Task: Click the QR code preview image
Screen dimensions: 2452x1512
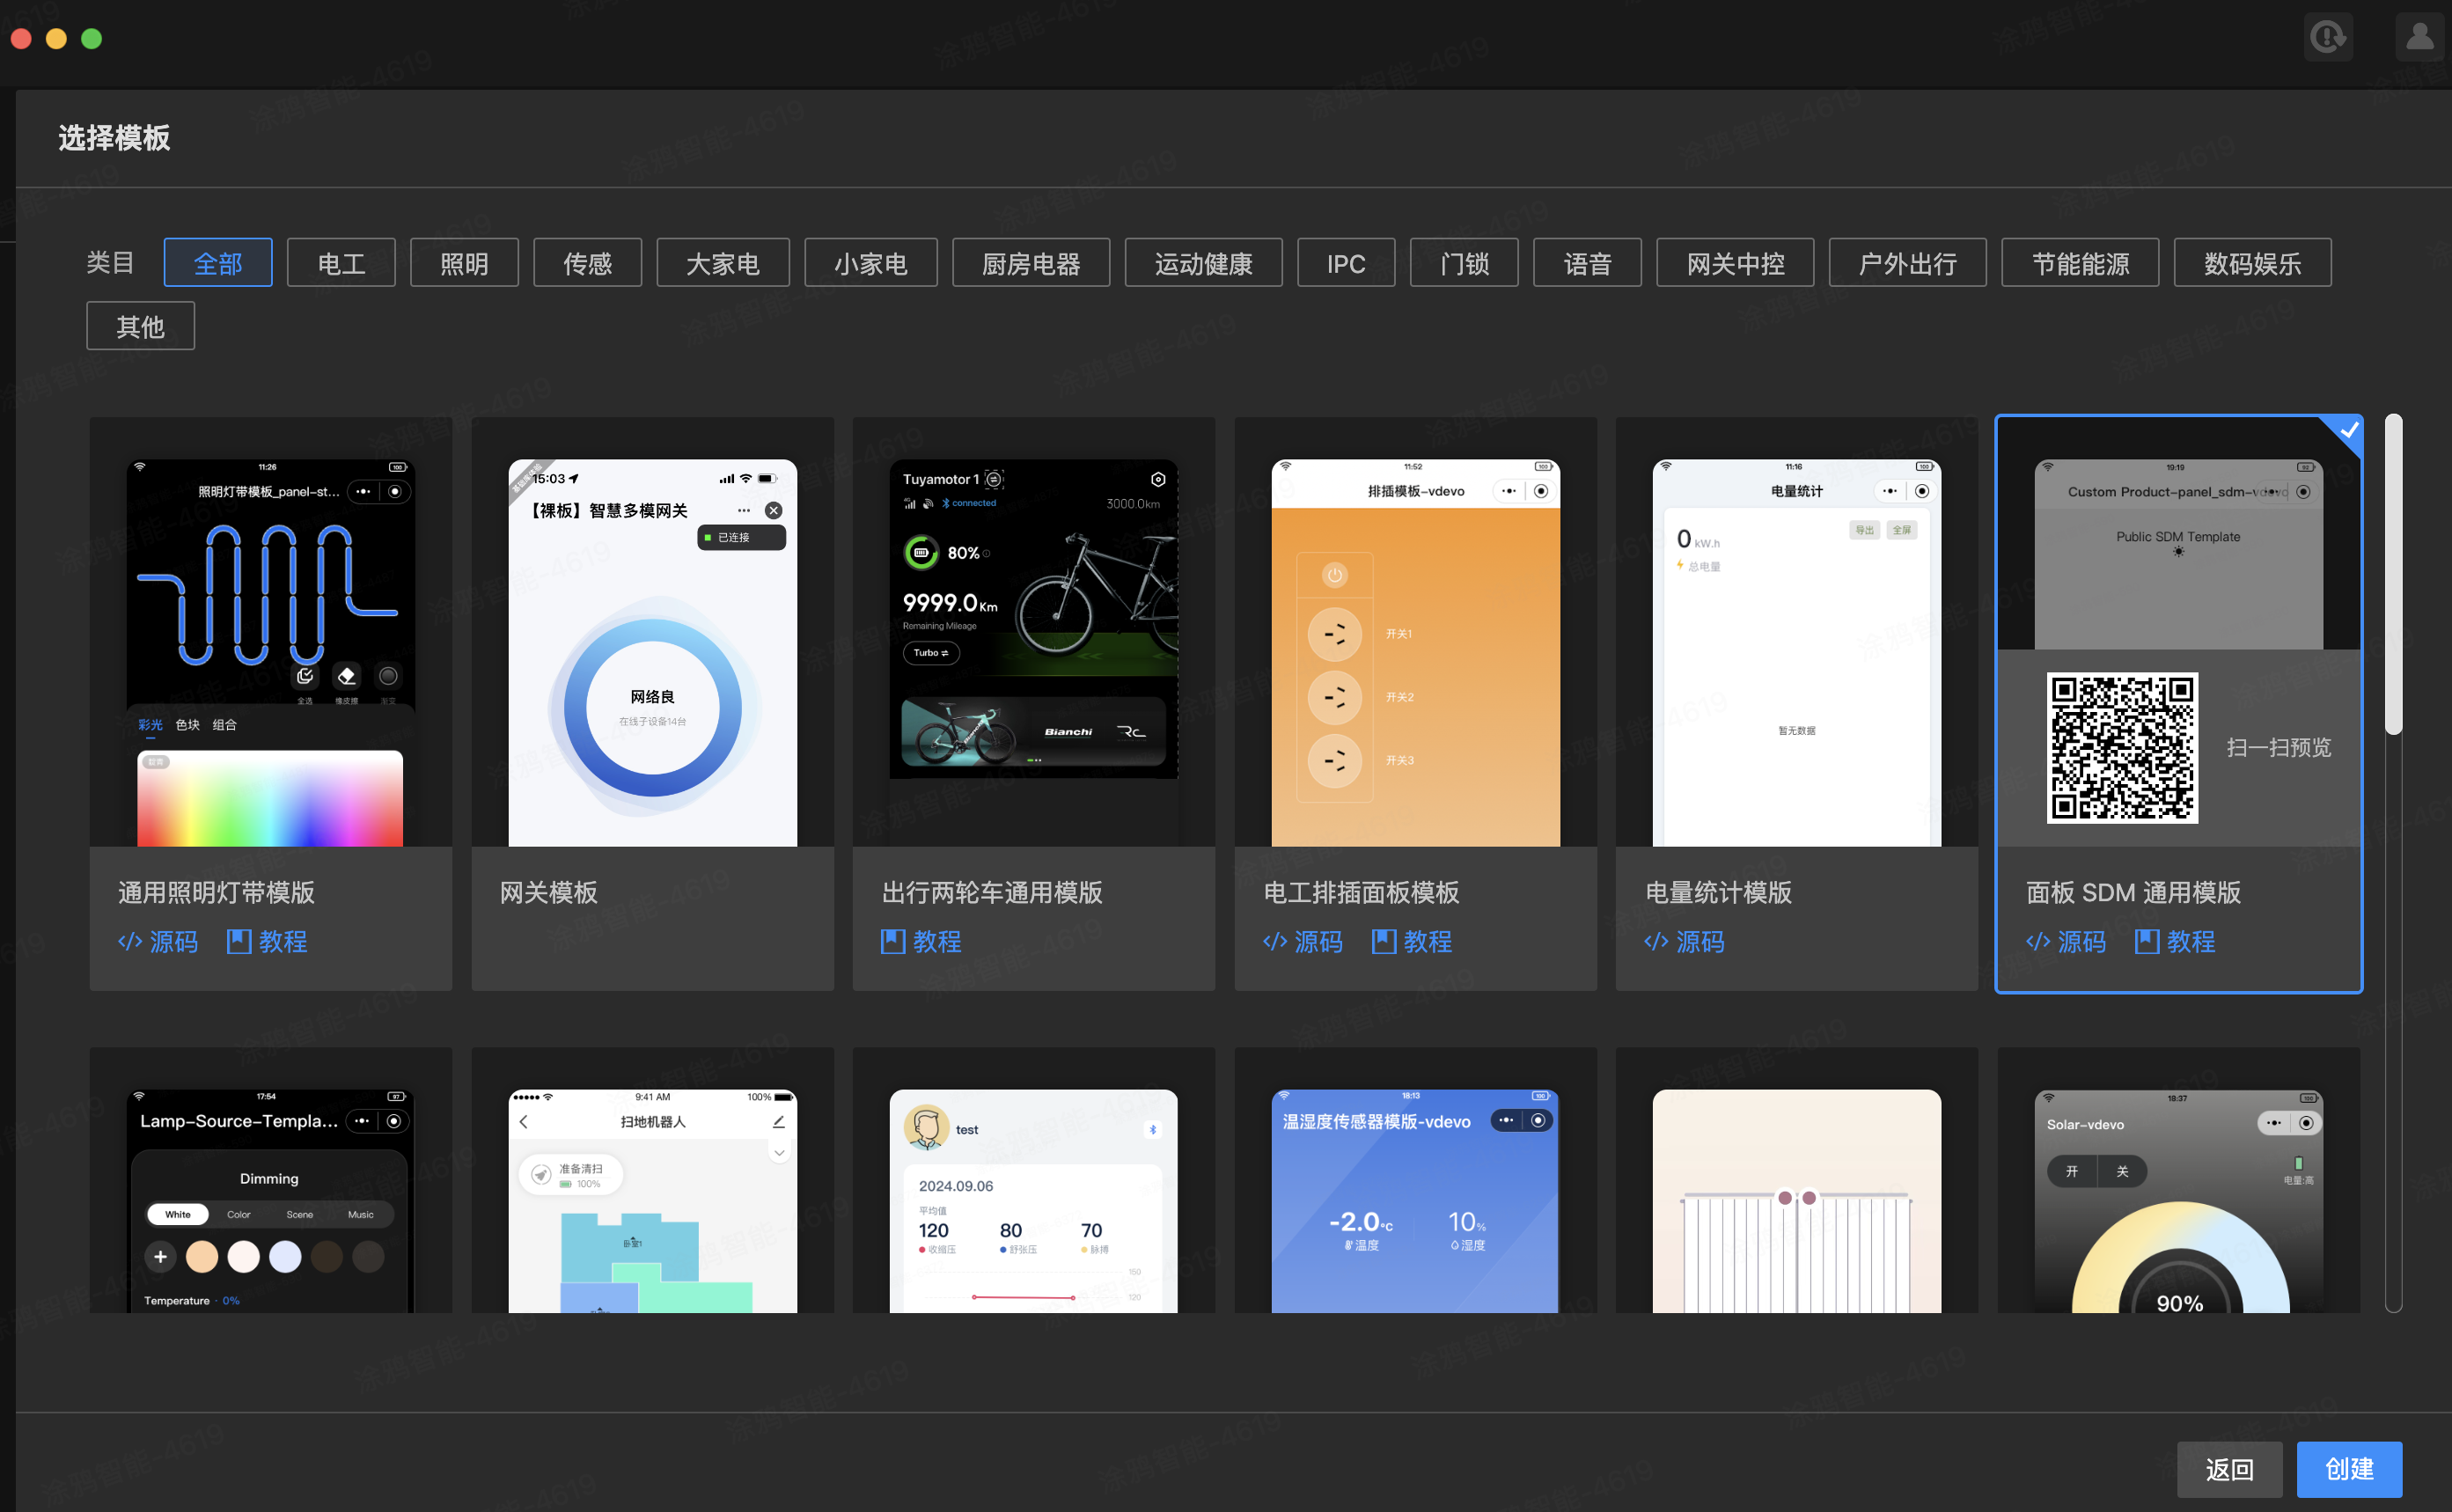Action: coord(2121,747)
